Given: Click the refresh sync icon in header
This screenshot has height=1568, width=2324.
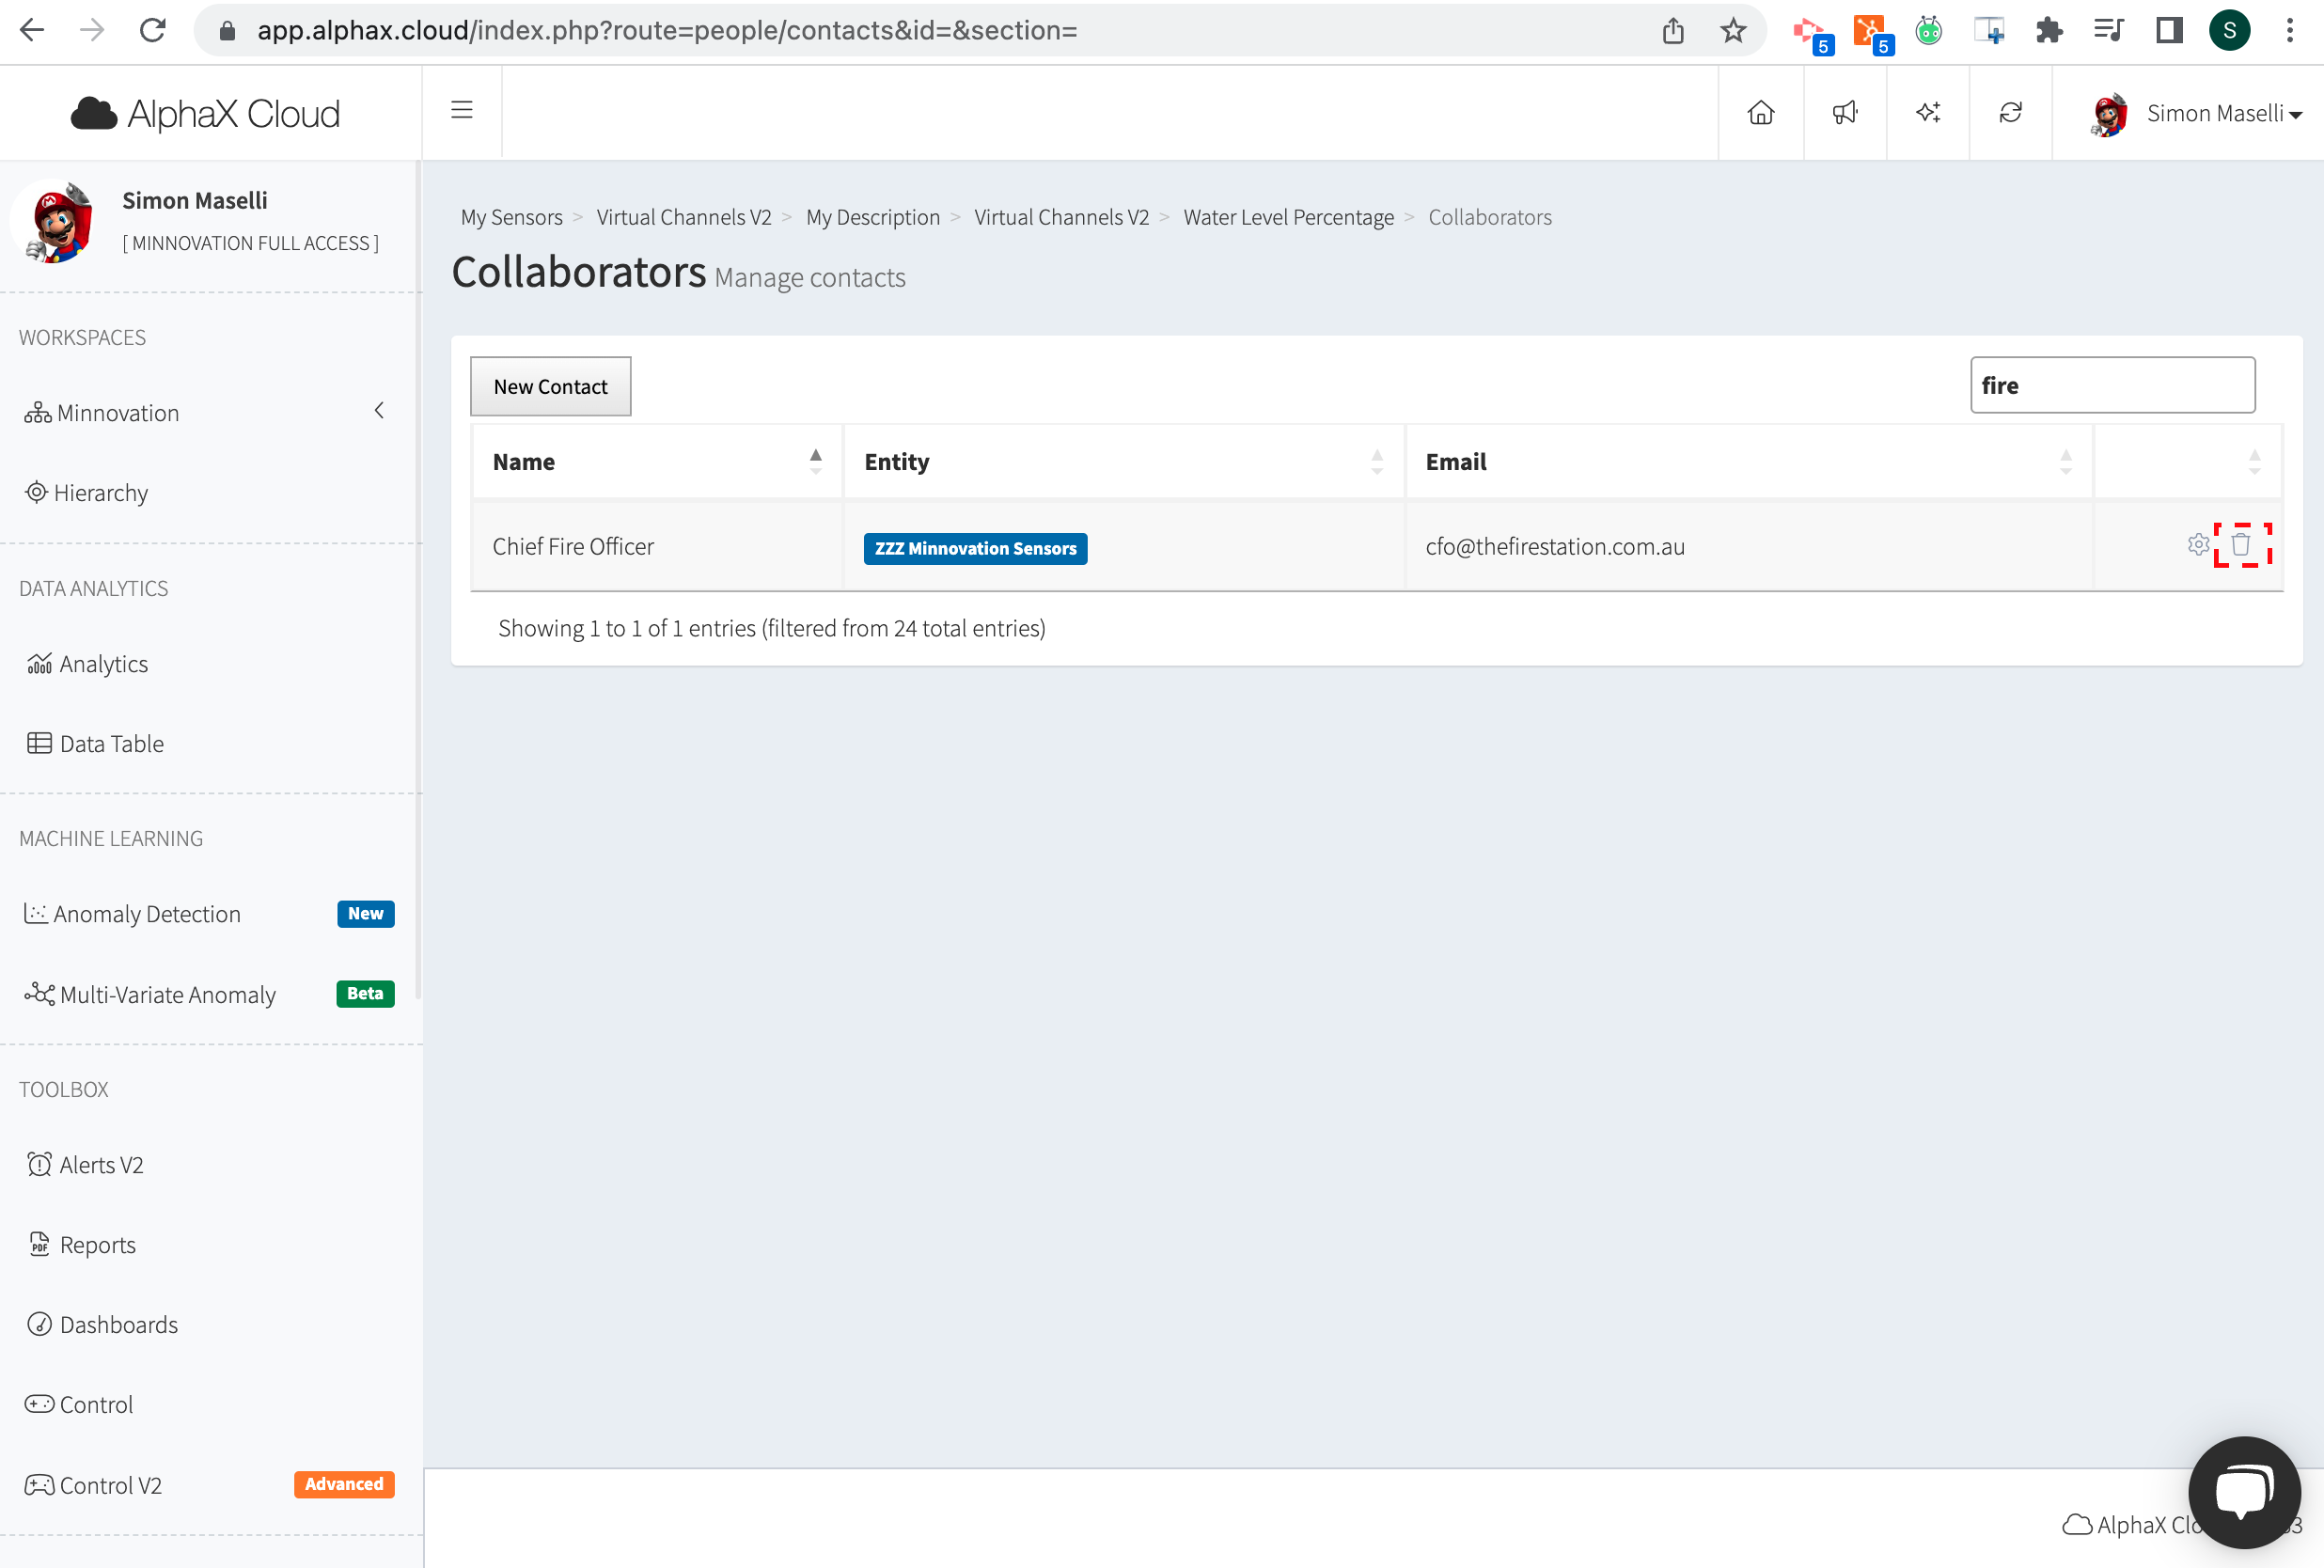Looking at the screenshot, I should 2010,113.
